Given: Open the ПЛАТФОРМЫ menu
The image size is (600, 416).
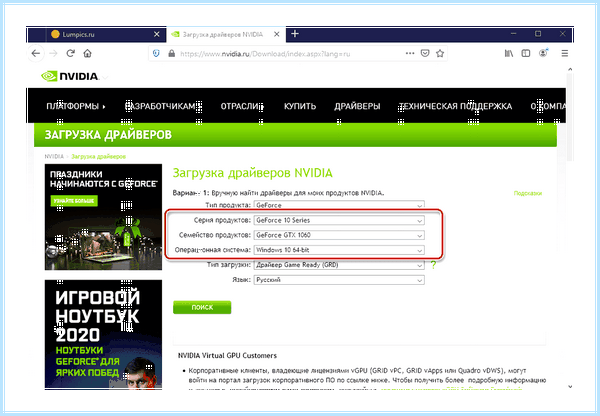Looking at the screenshot, I should point(76,106).
